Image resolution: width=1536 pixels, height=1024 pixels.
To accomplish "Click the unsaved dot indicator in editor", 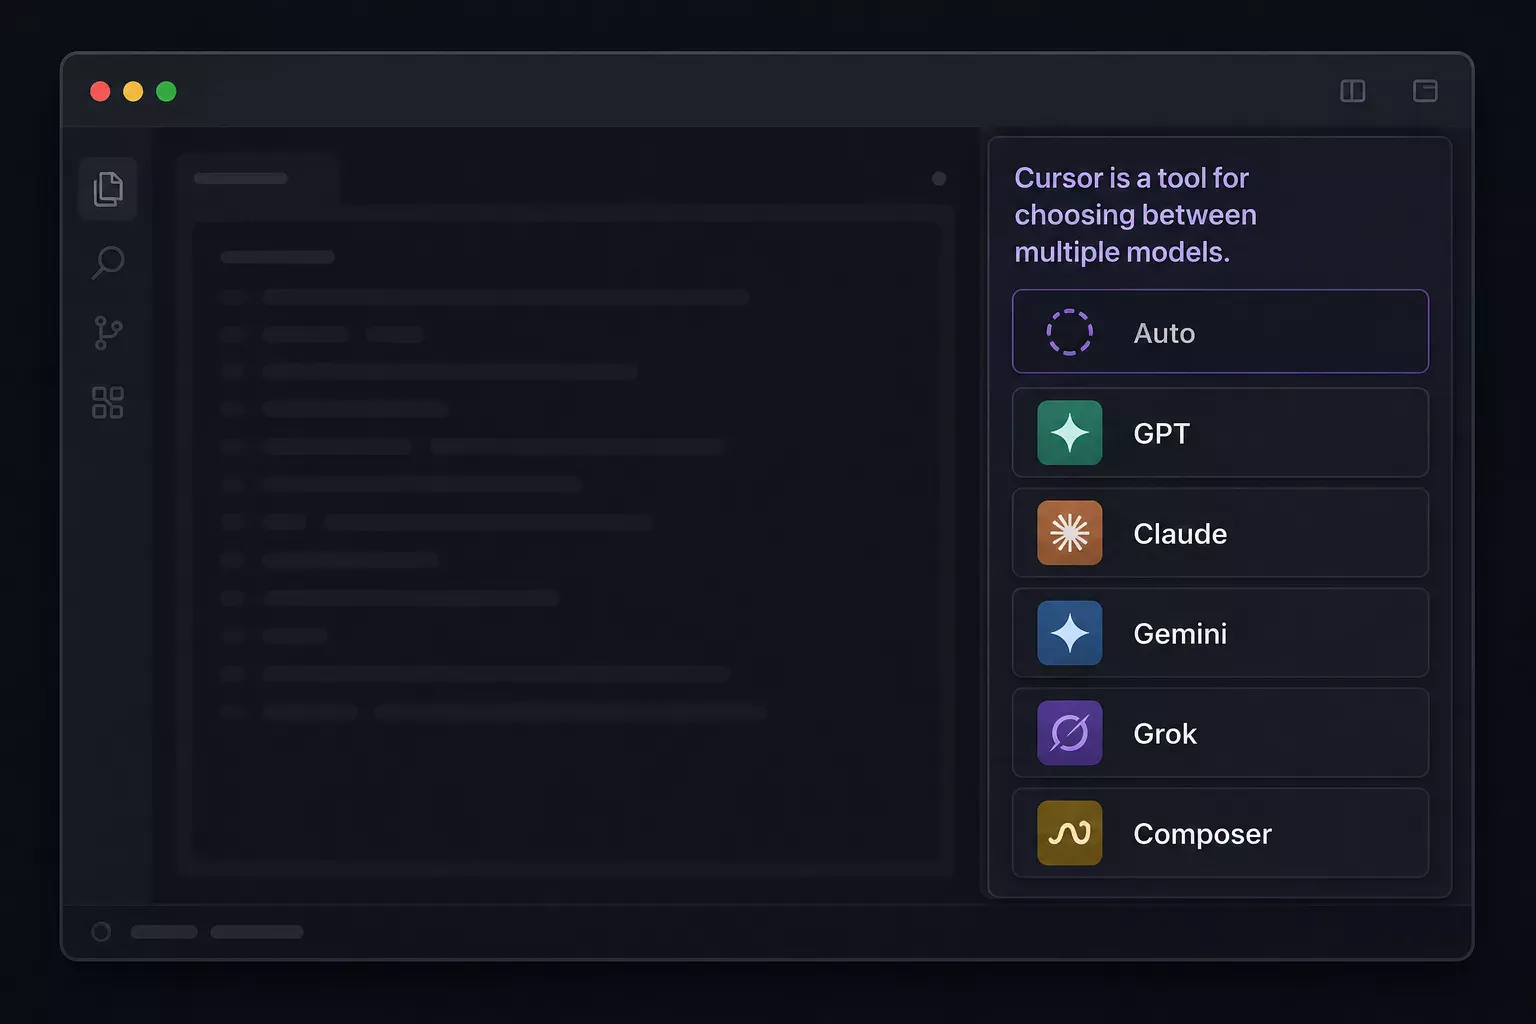I will point(938,179).
